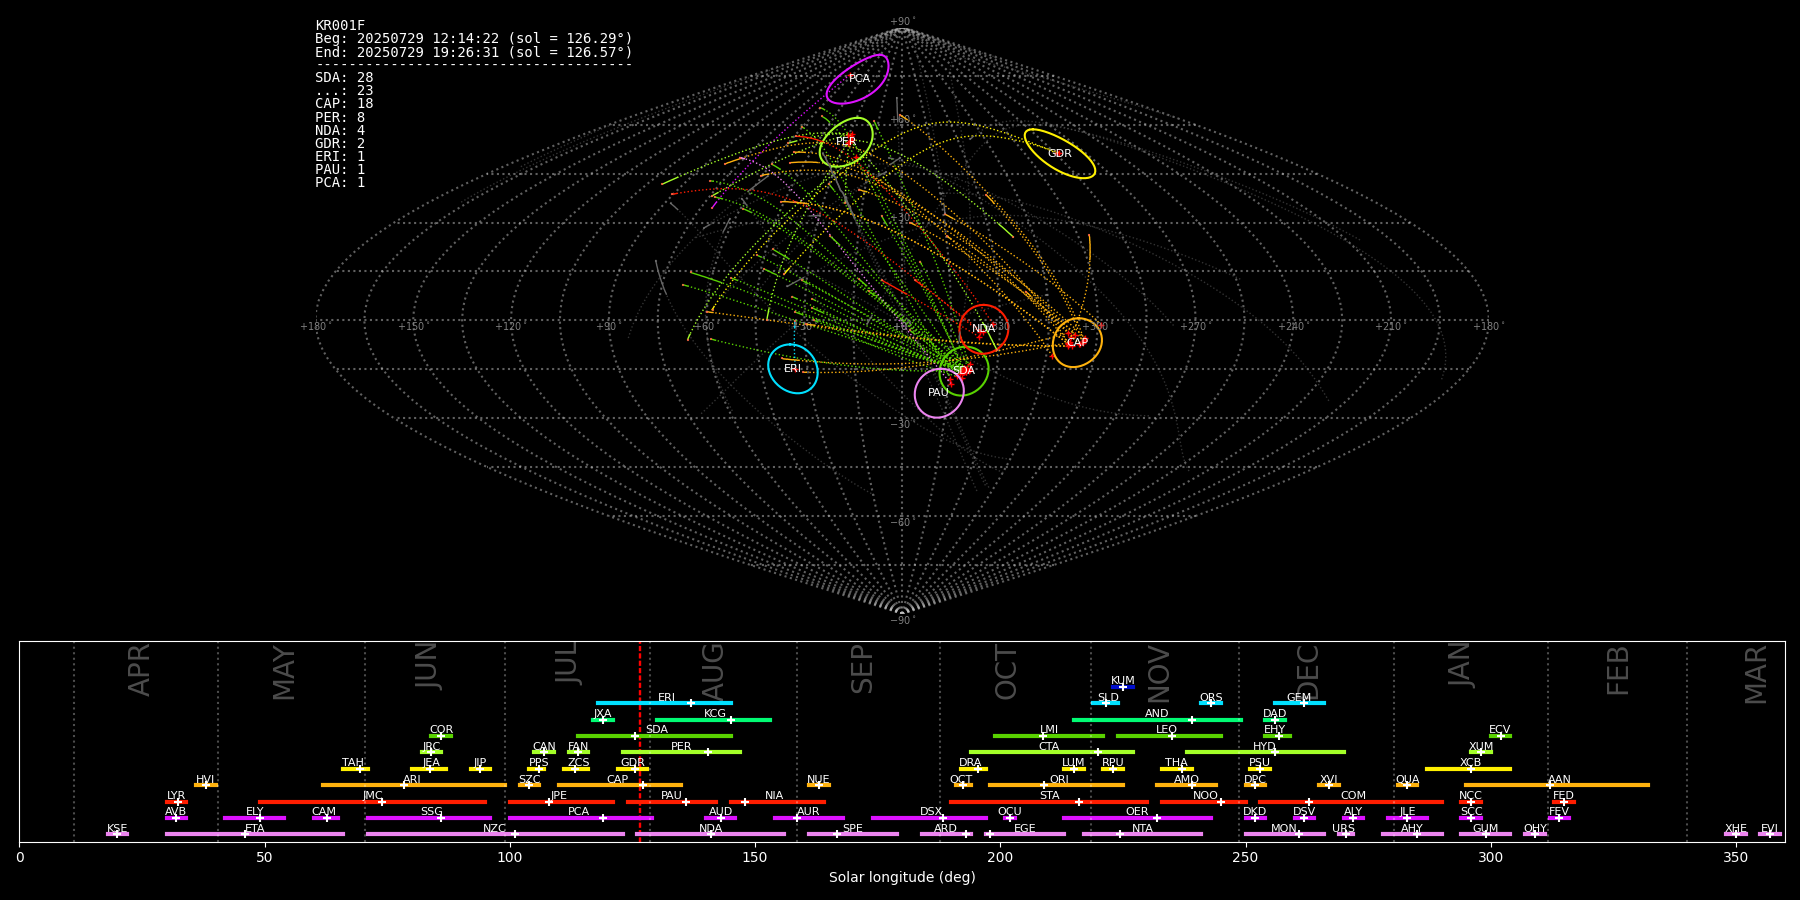The image size is (1800, 900).
Task: Select the LMI shower bar
Action: (1049, 736)
